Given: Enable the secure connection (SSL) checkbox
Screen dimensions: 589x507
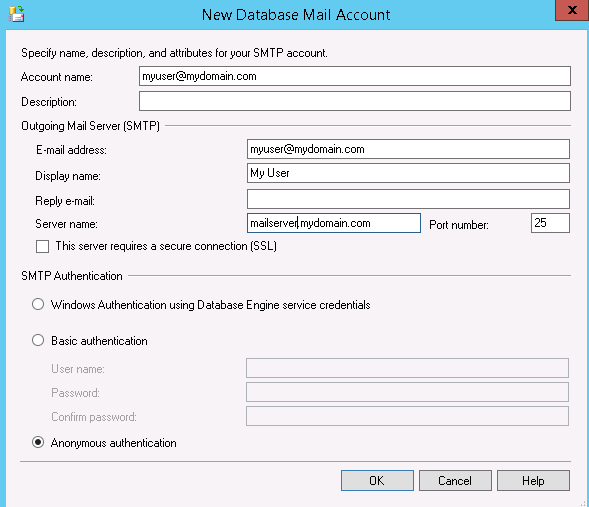Looking at the screenshot, I should click(x=42, y=247).
